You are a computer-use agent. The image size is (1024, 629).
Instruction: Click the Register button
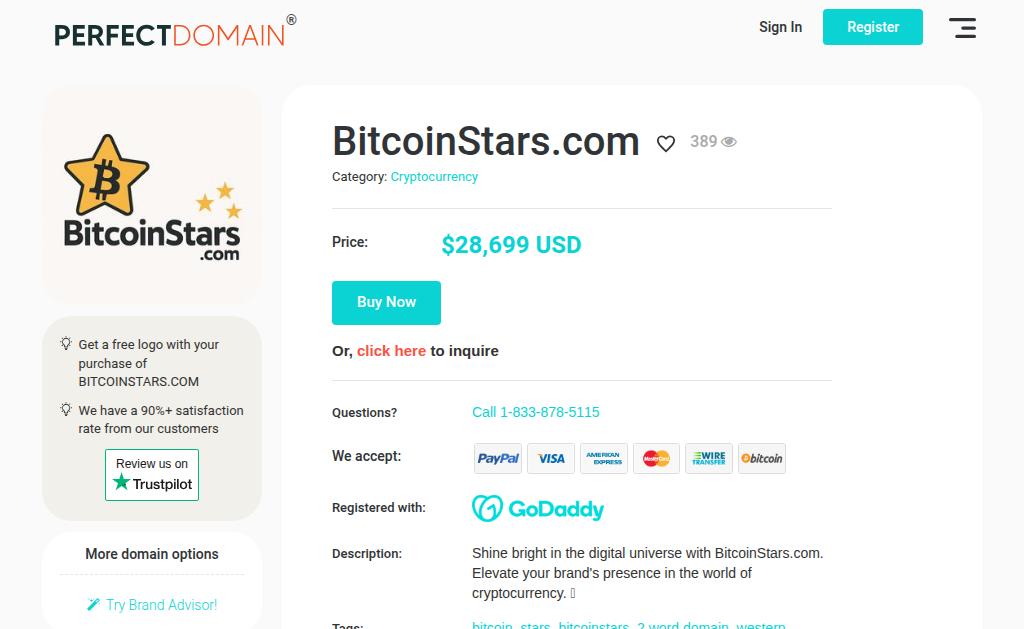[x=873, y=27]
